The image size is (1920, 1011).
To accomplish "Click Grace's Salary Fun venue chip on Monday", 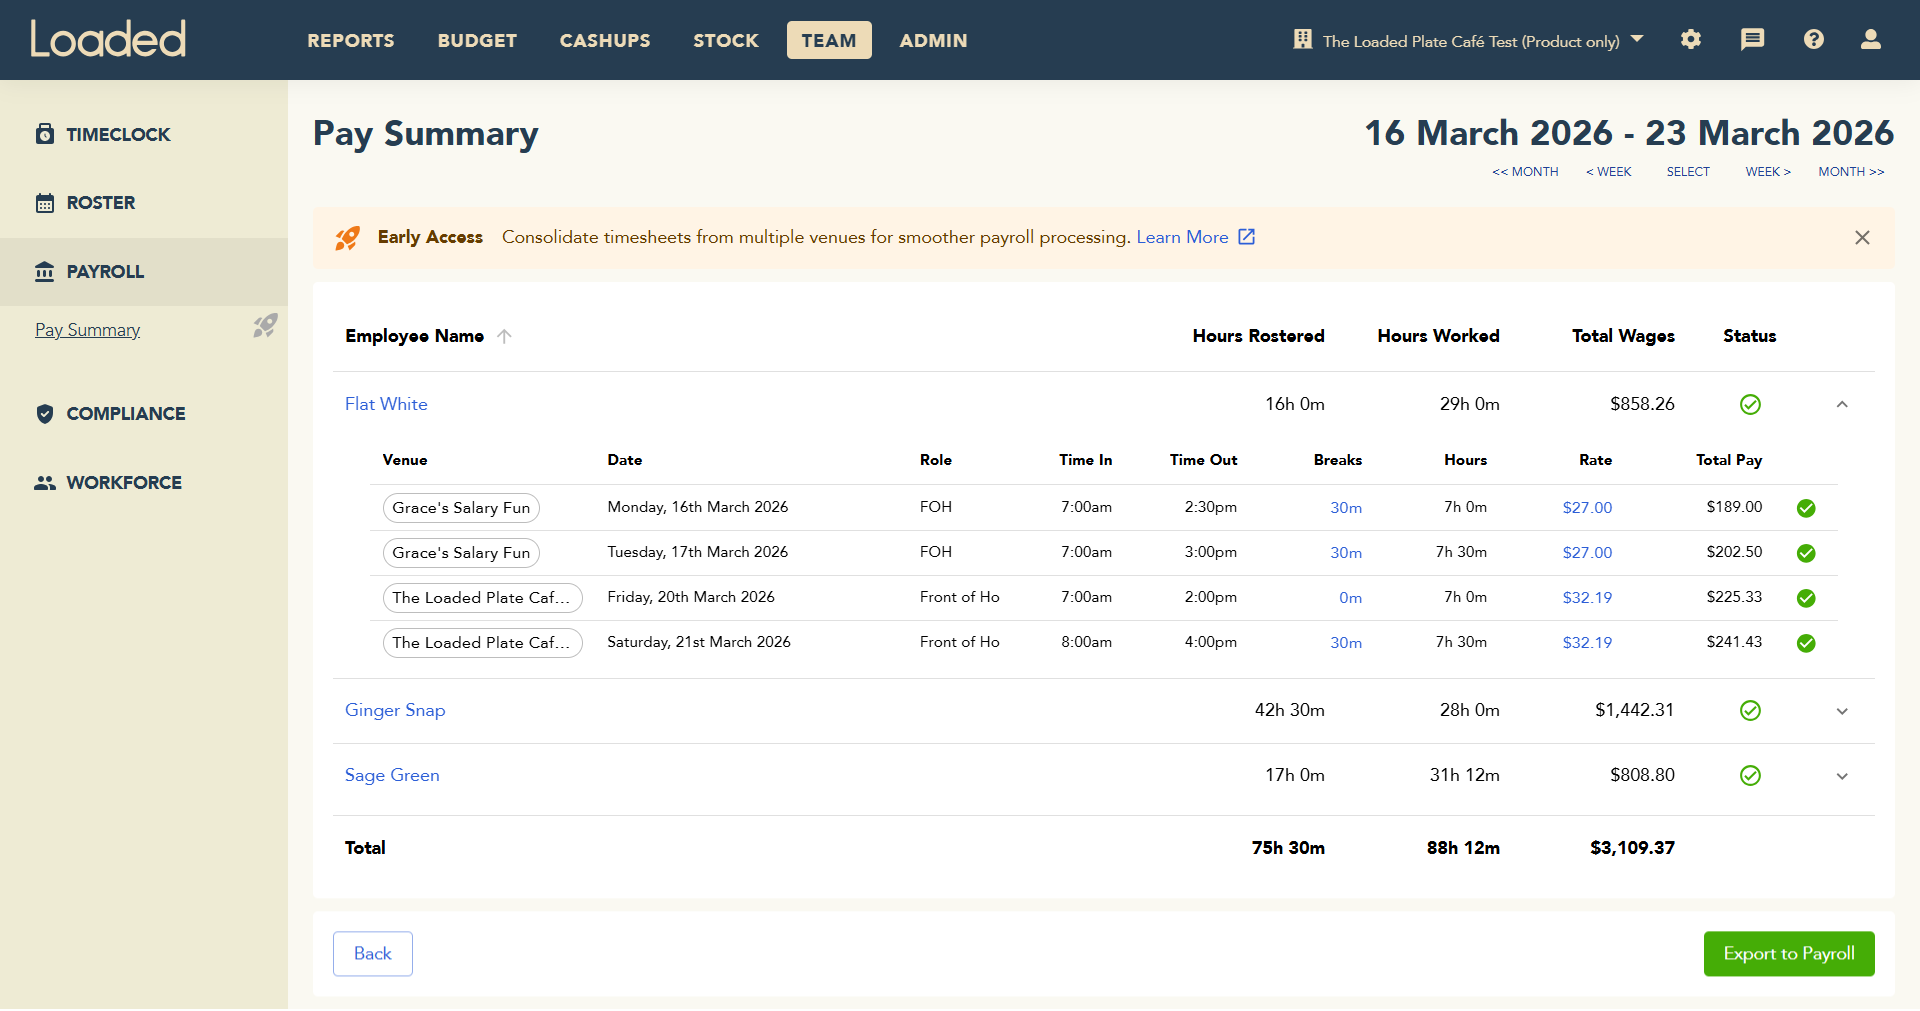I will [461, 508].
